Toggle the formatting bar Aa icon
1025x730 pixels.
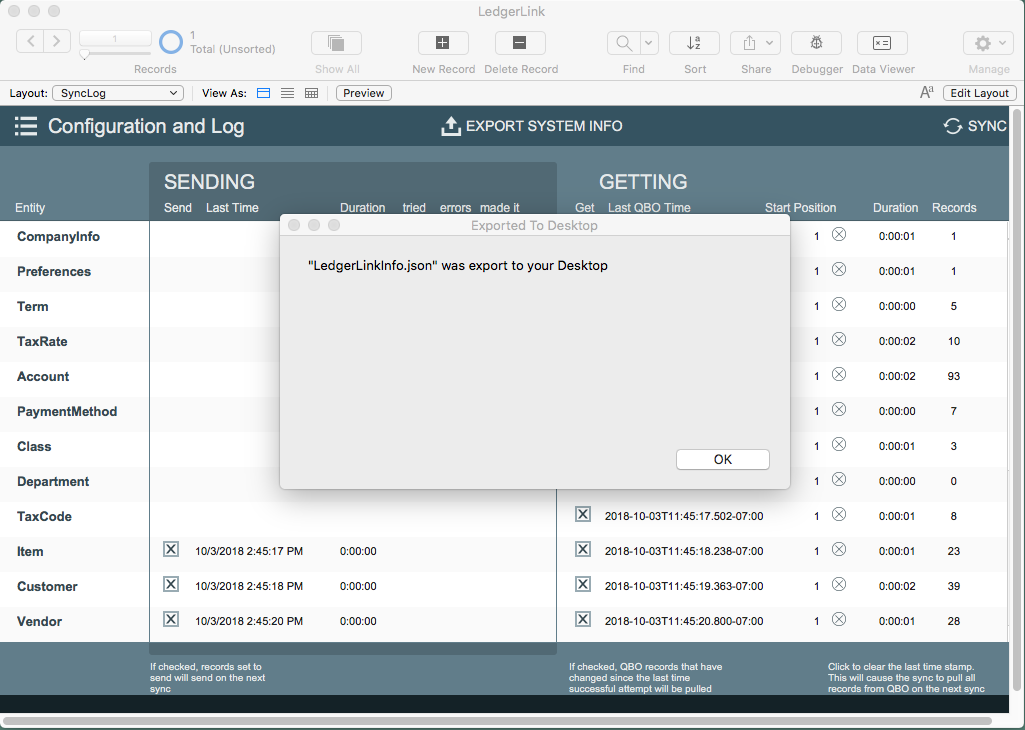click(926, 93)
